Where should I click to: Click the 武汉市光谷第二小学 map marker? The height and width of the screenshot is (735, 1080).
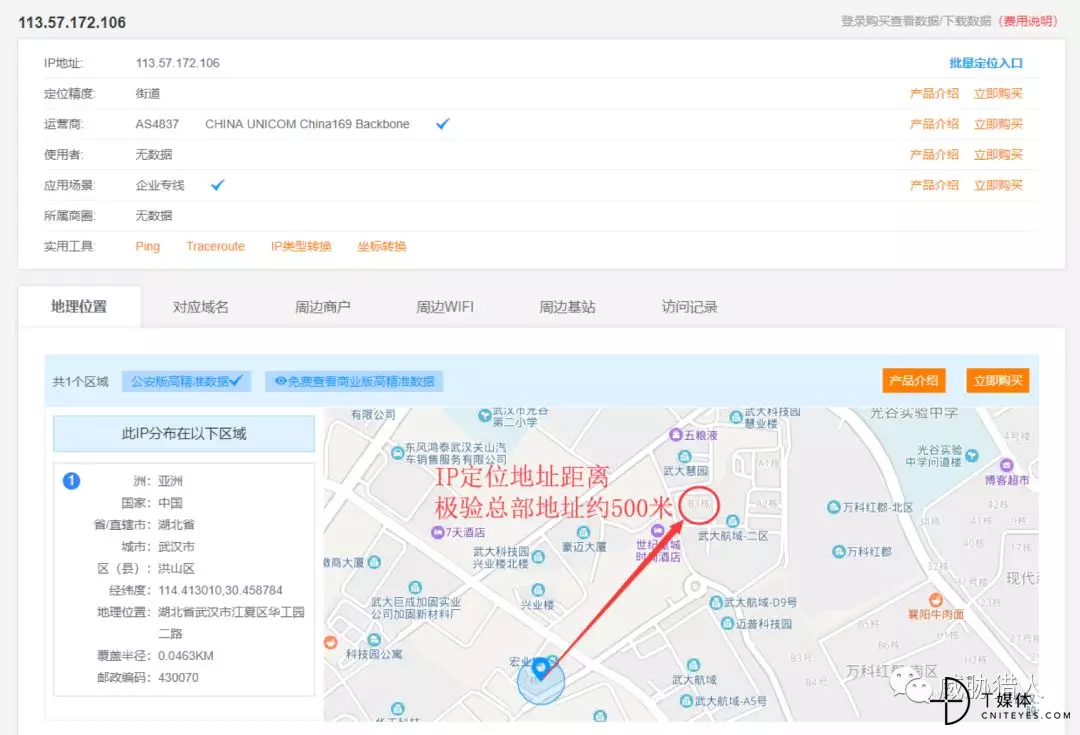pyautogui.click(x=484, y=415)
